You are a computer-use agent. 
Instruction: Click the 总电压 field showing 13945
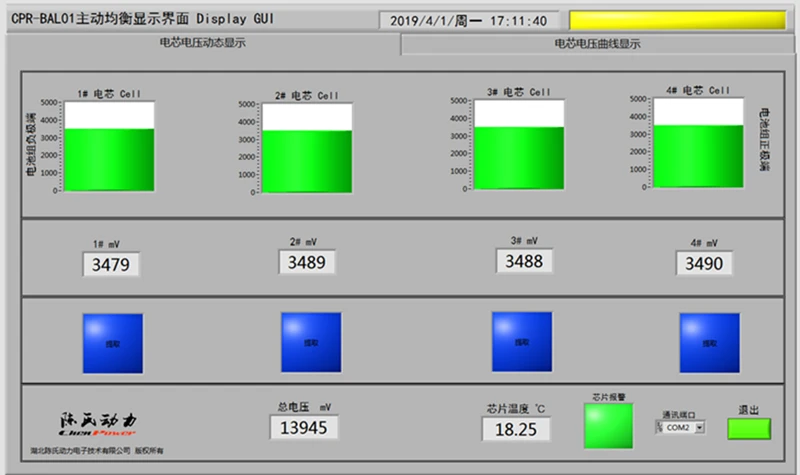coord(304,428)
